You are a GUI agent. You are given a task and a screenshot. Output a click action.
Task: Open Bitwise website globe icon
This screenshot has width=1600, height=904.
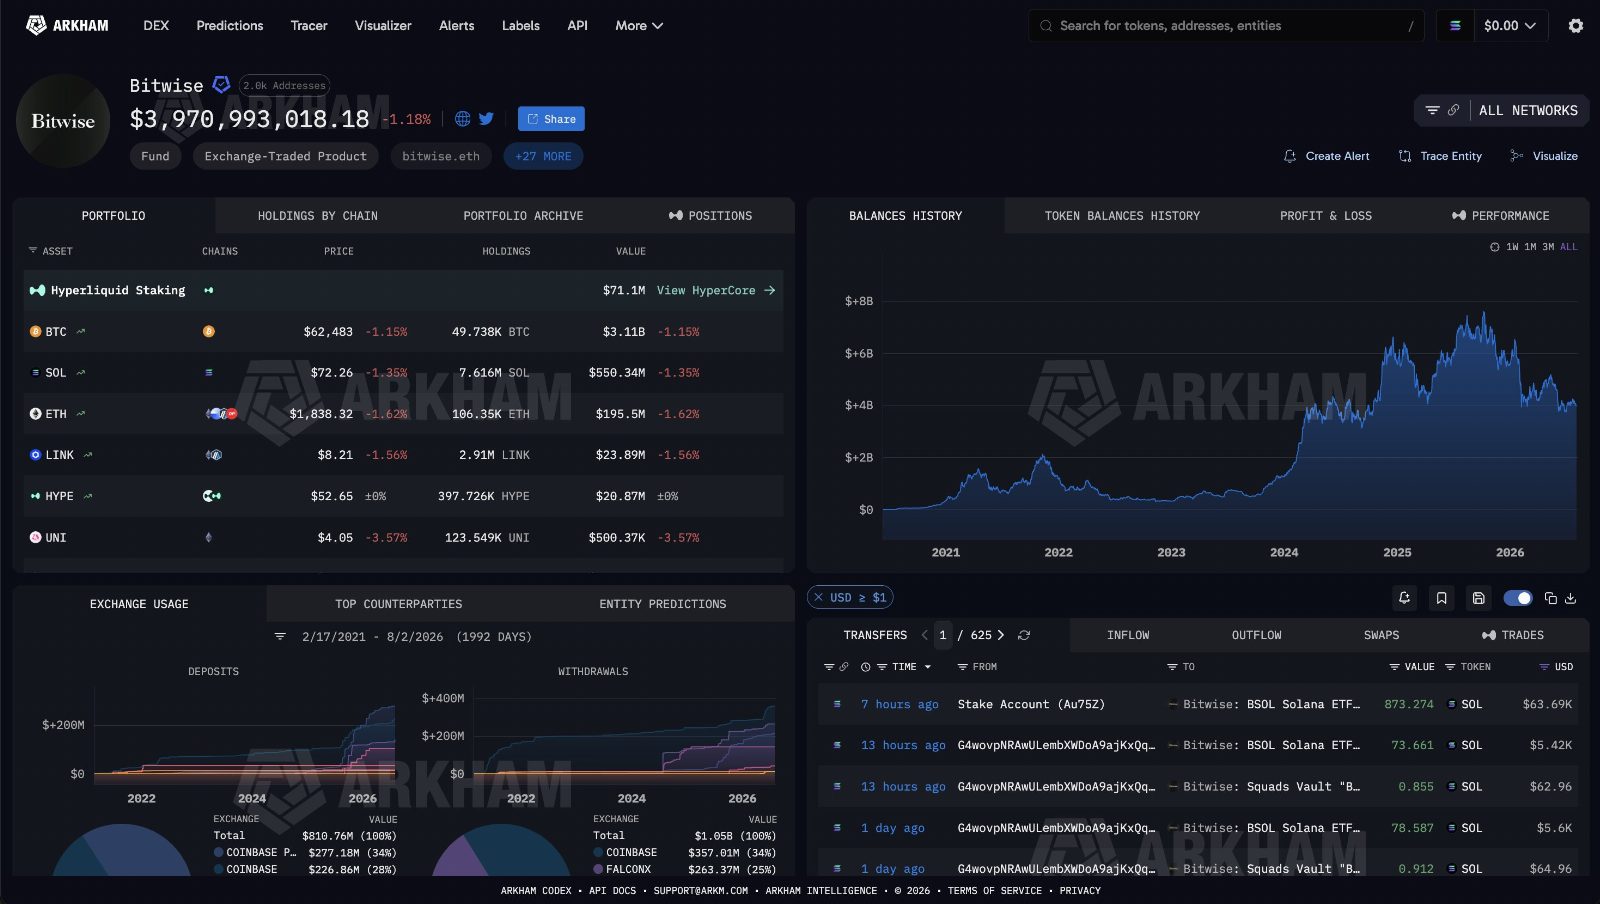point(462,119)
